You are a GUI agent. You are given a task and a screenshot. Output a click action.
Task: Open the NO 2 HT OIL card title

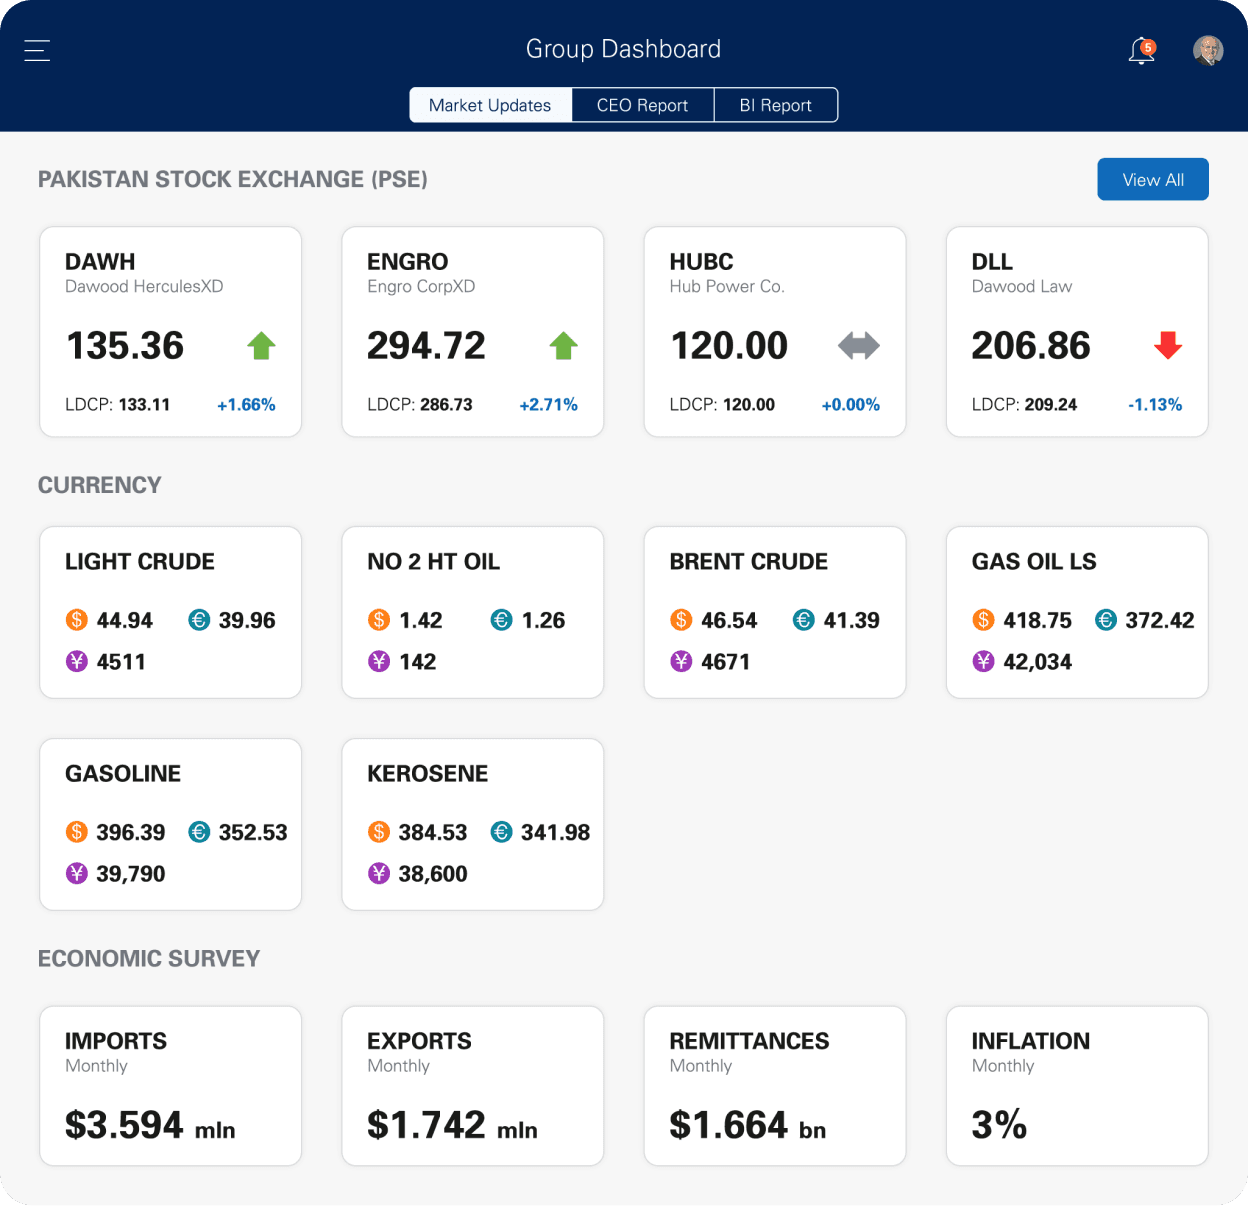(x=433, y=562)
